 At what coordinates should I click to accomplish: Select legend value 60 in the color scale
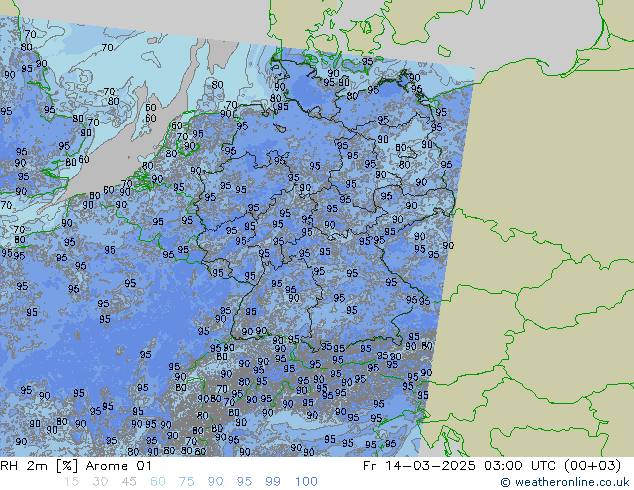click(x=158, y=482)
